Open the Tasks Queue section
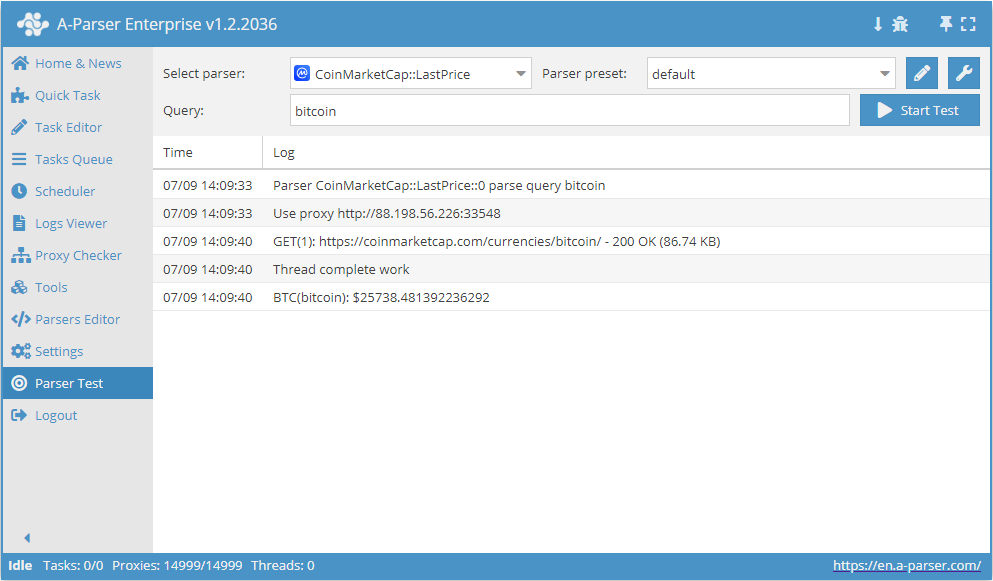 click(73, 159)
